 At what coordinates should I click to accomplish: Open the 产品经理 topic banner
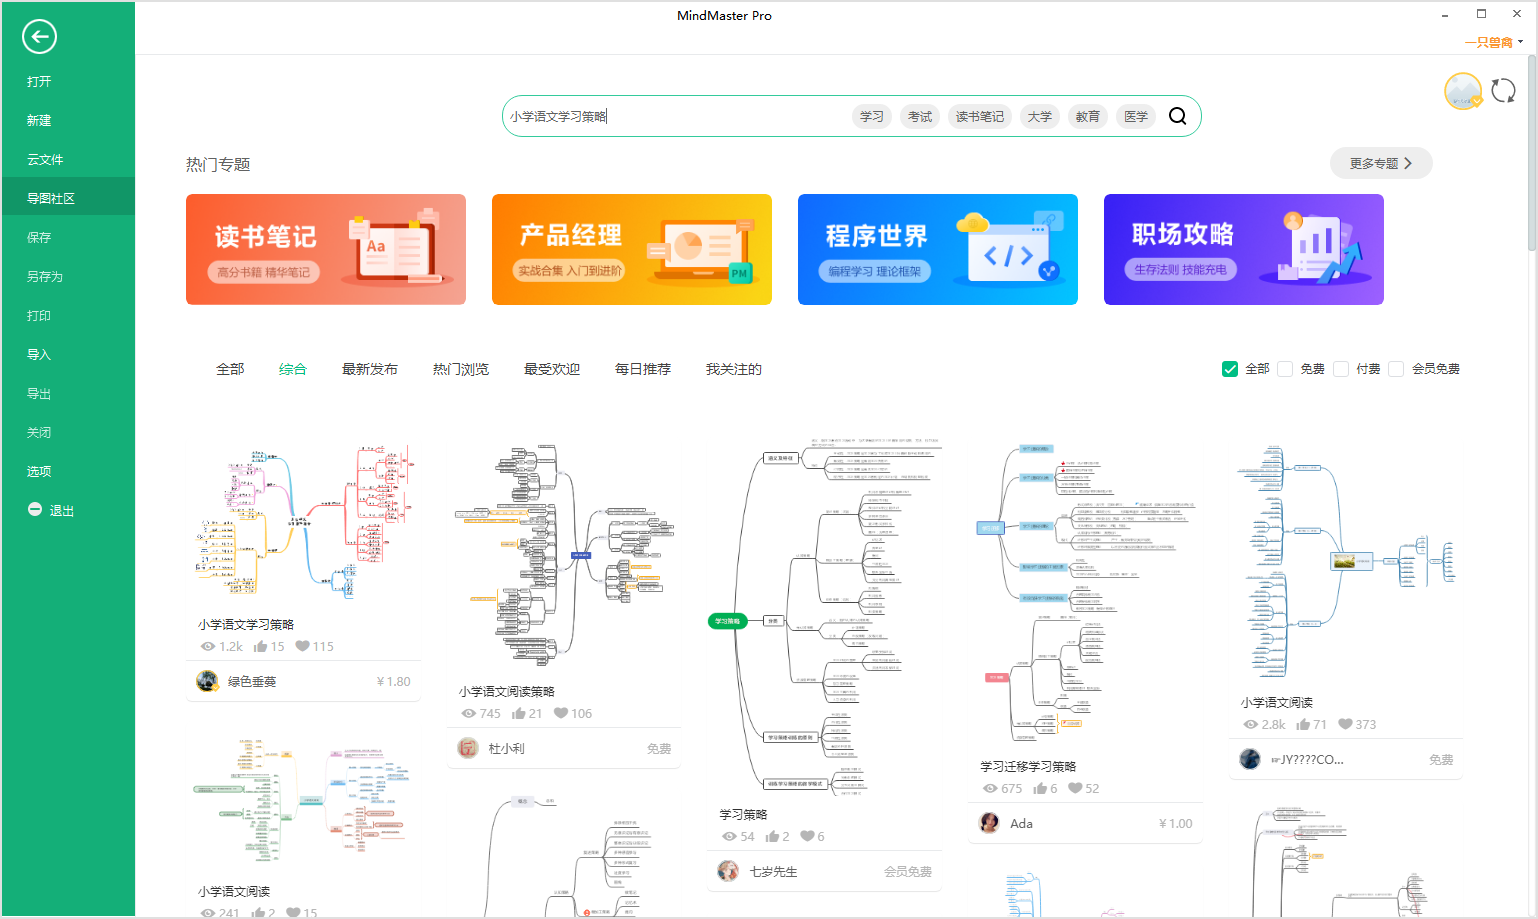click(632, 249)
